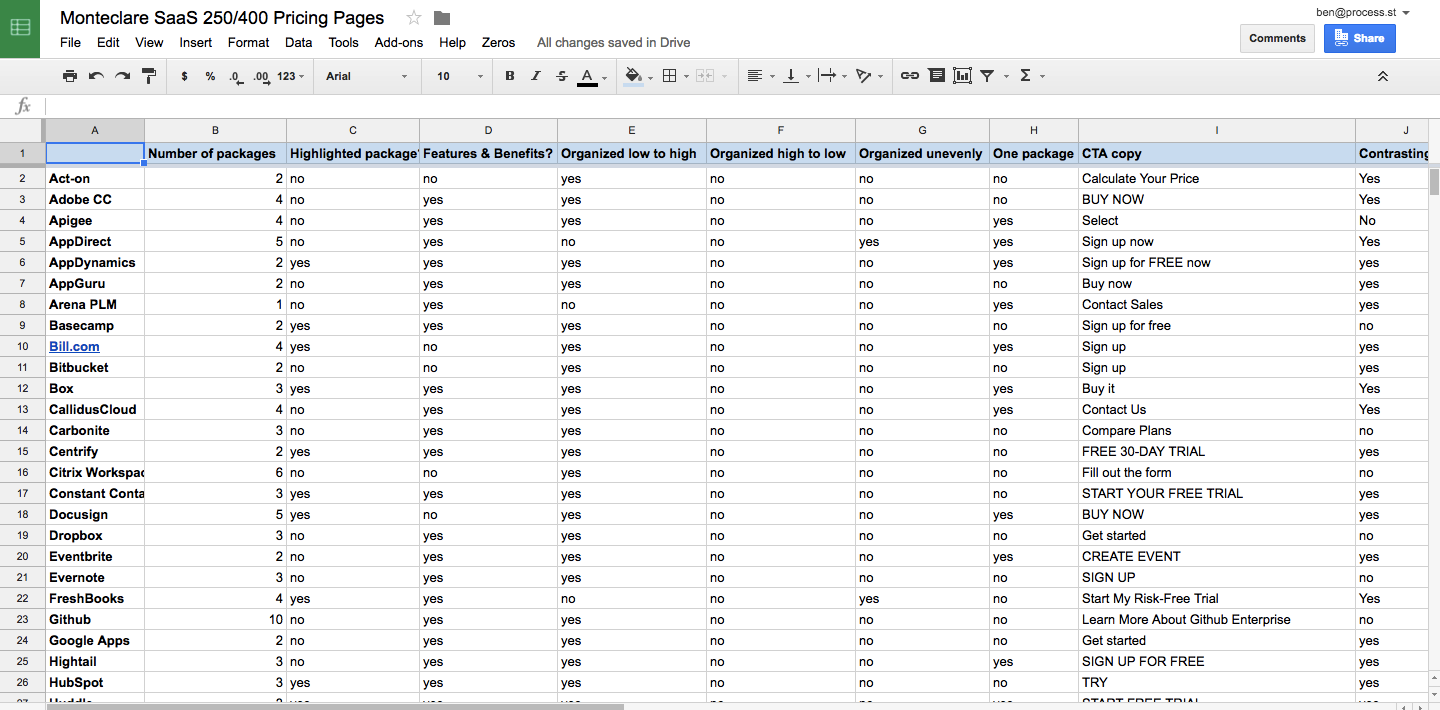Screen dimensions: 1440x710
Task: Decrease decimal places
Action: click(x=235, y=76)
